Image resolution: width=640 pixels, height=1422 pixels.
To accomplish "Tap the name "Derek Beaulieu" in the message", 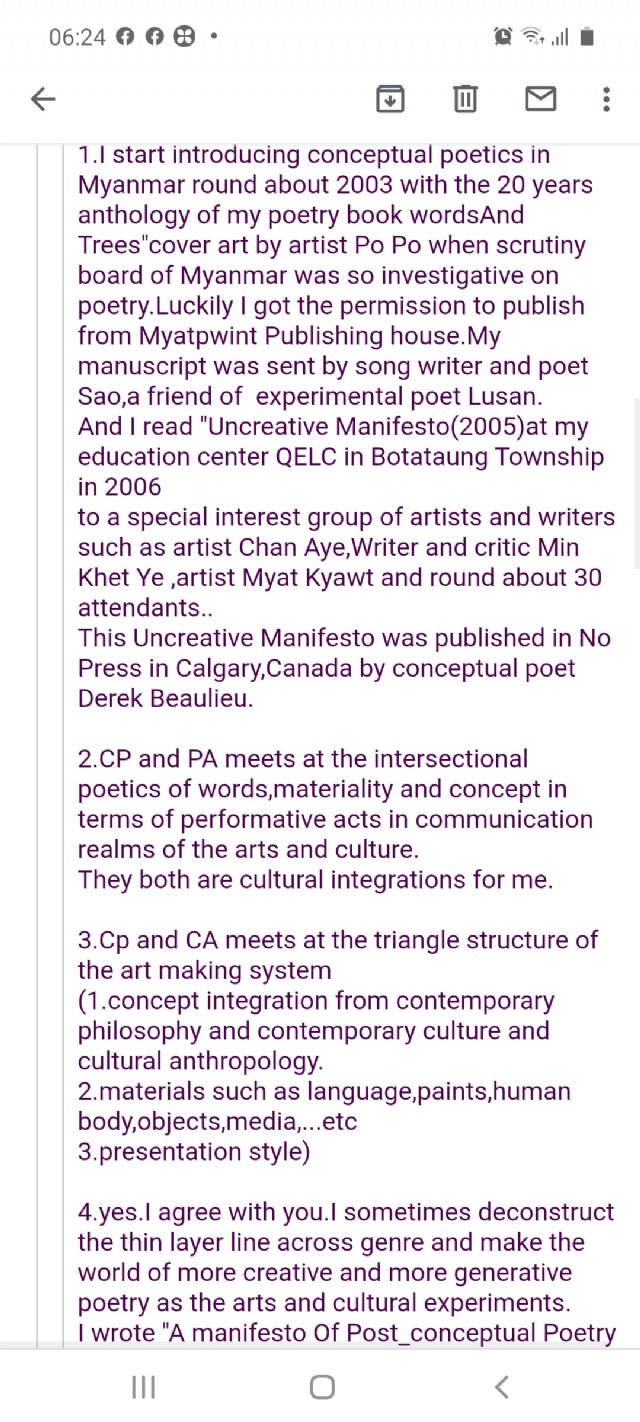I will tap(165, 698).
